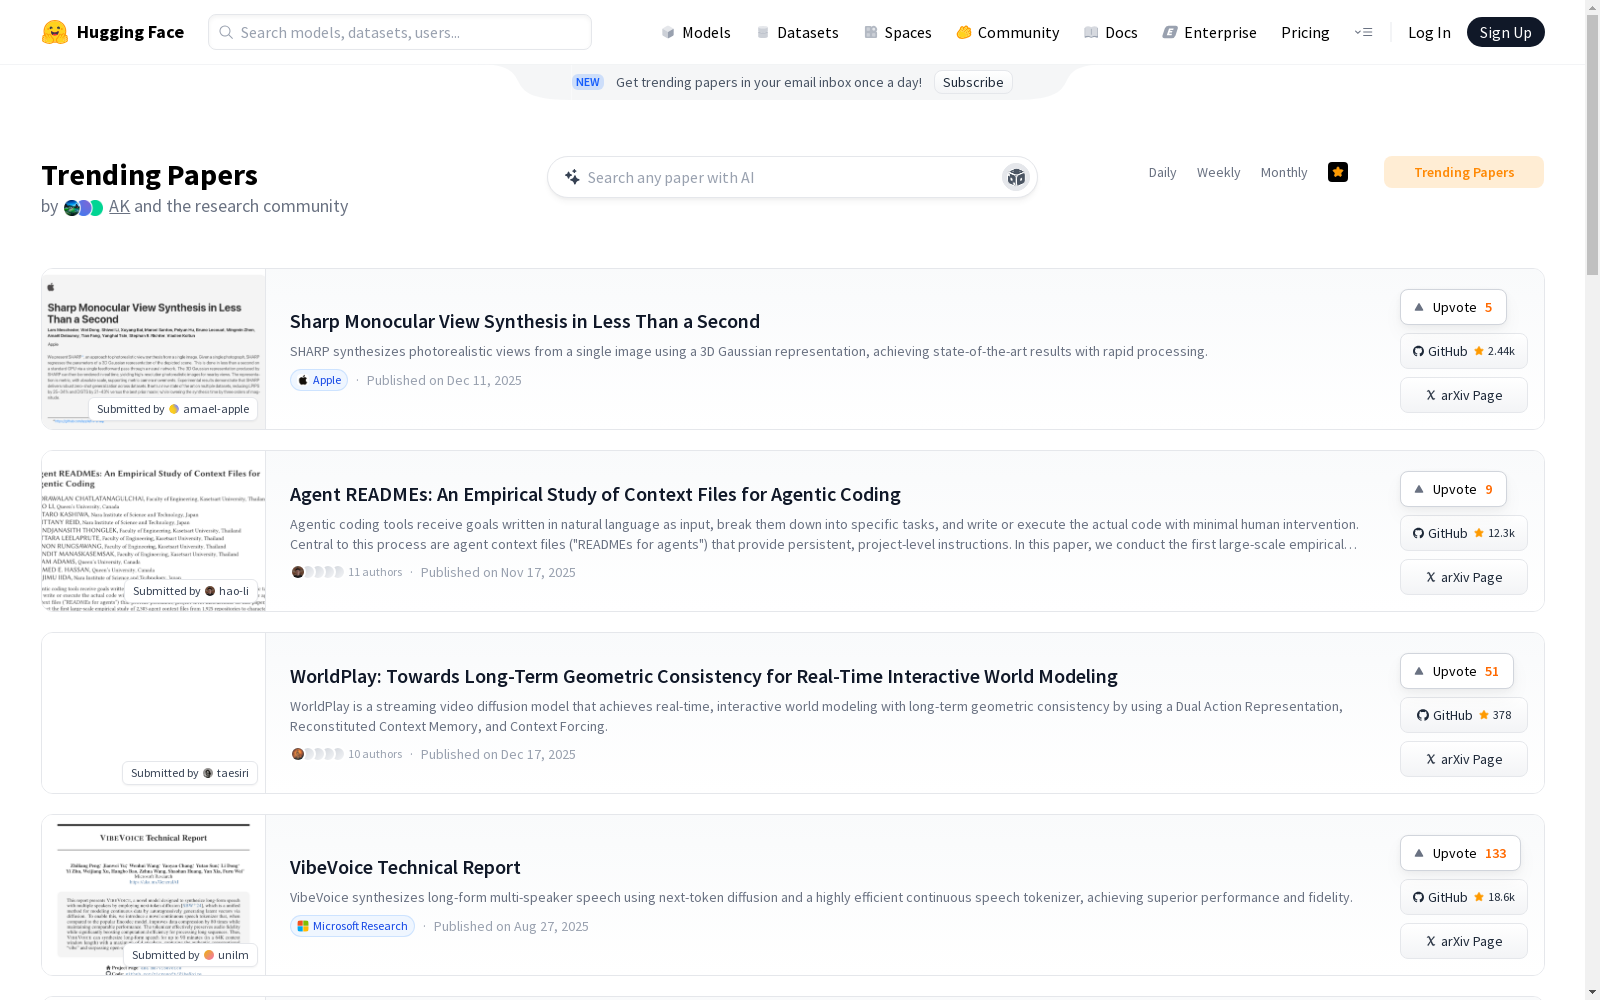Image resolution: width=1600 pixels, height=1000 pixels.
Task: Click the 'WorldPlay is a streaming video' summary
Action: point(816,716)
